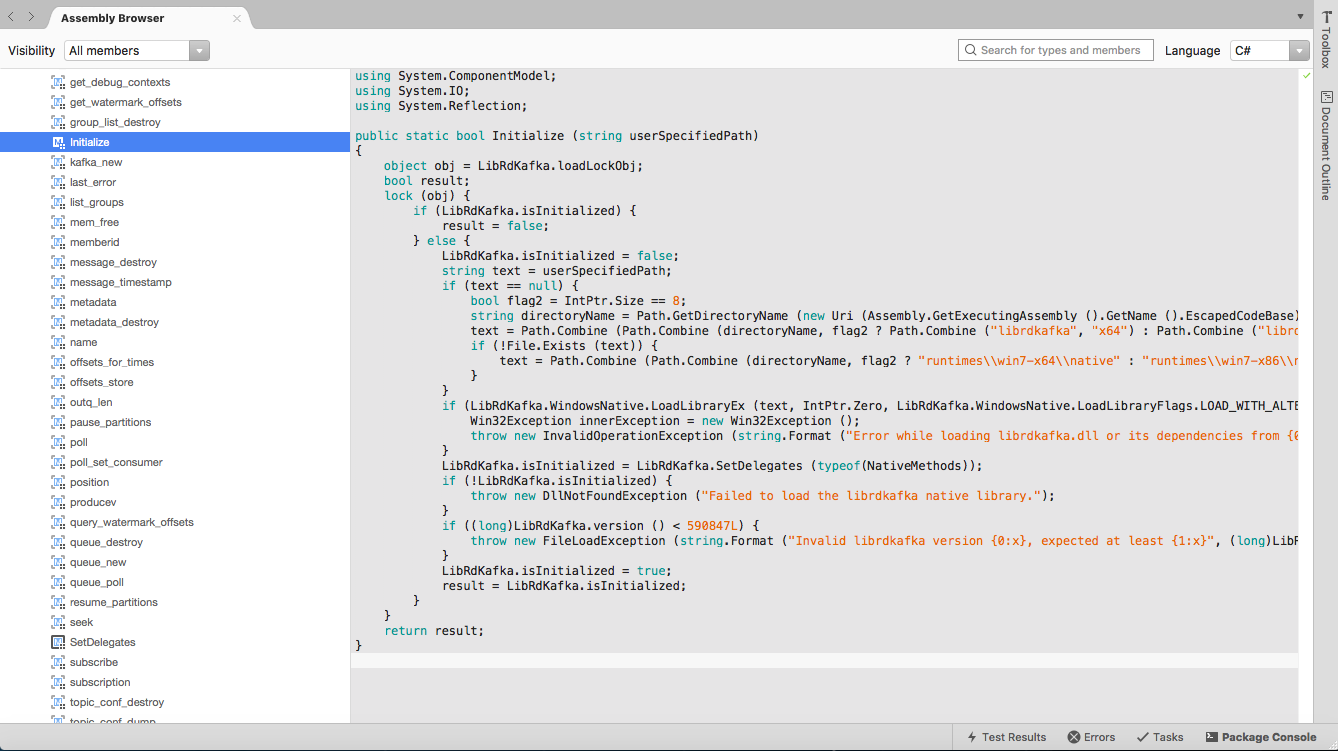The height and width of the screenshot is (751, 1338).
Task: Click the private method icon beside SetDelegates
Action: tap(58, 642)
